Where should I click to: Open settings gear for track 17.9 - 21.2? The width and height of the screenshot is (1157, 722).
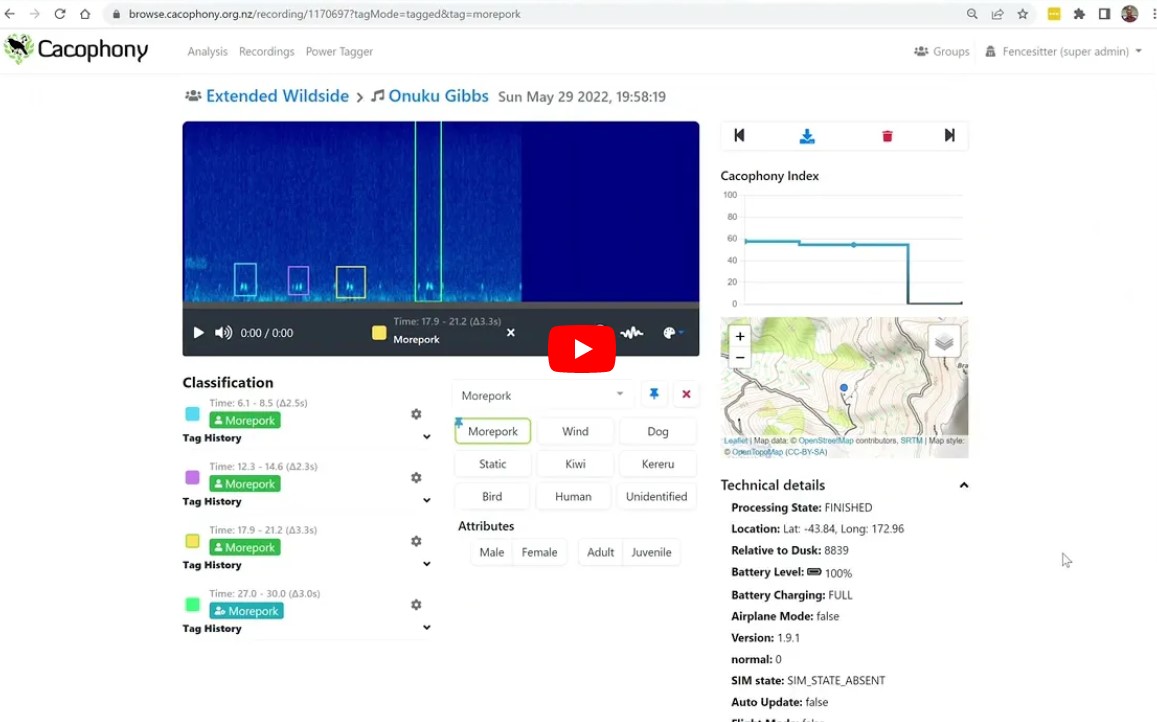[416, 541]
